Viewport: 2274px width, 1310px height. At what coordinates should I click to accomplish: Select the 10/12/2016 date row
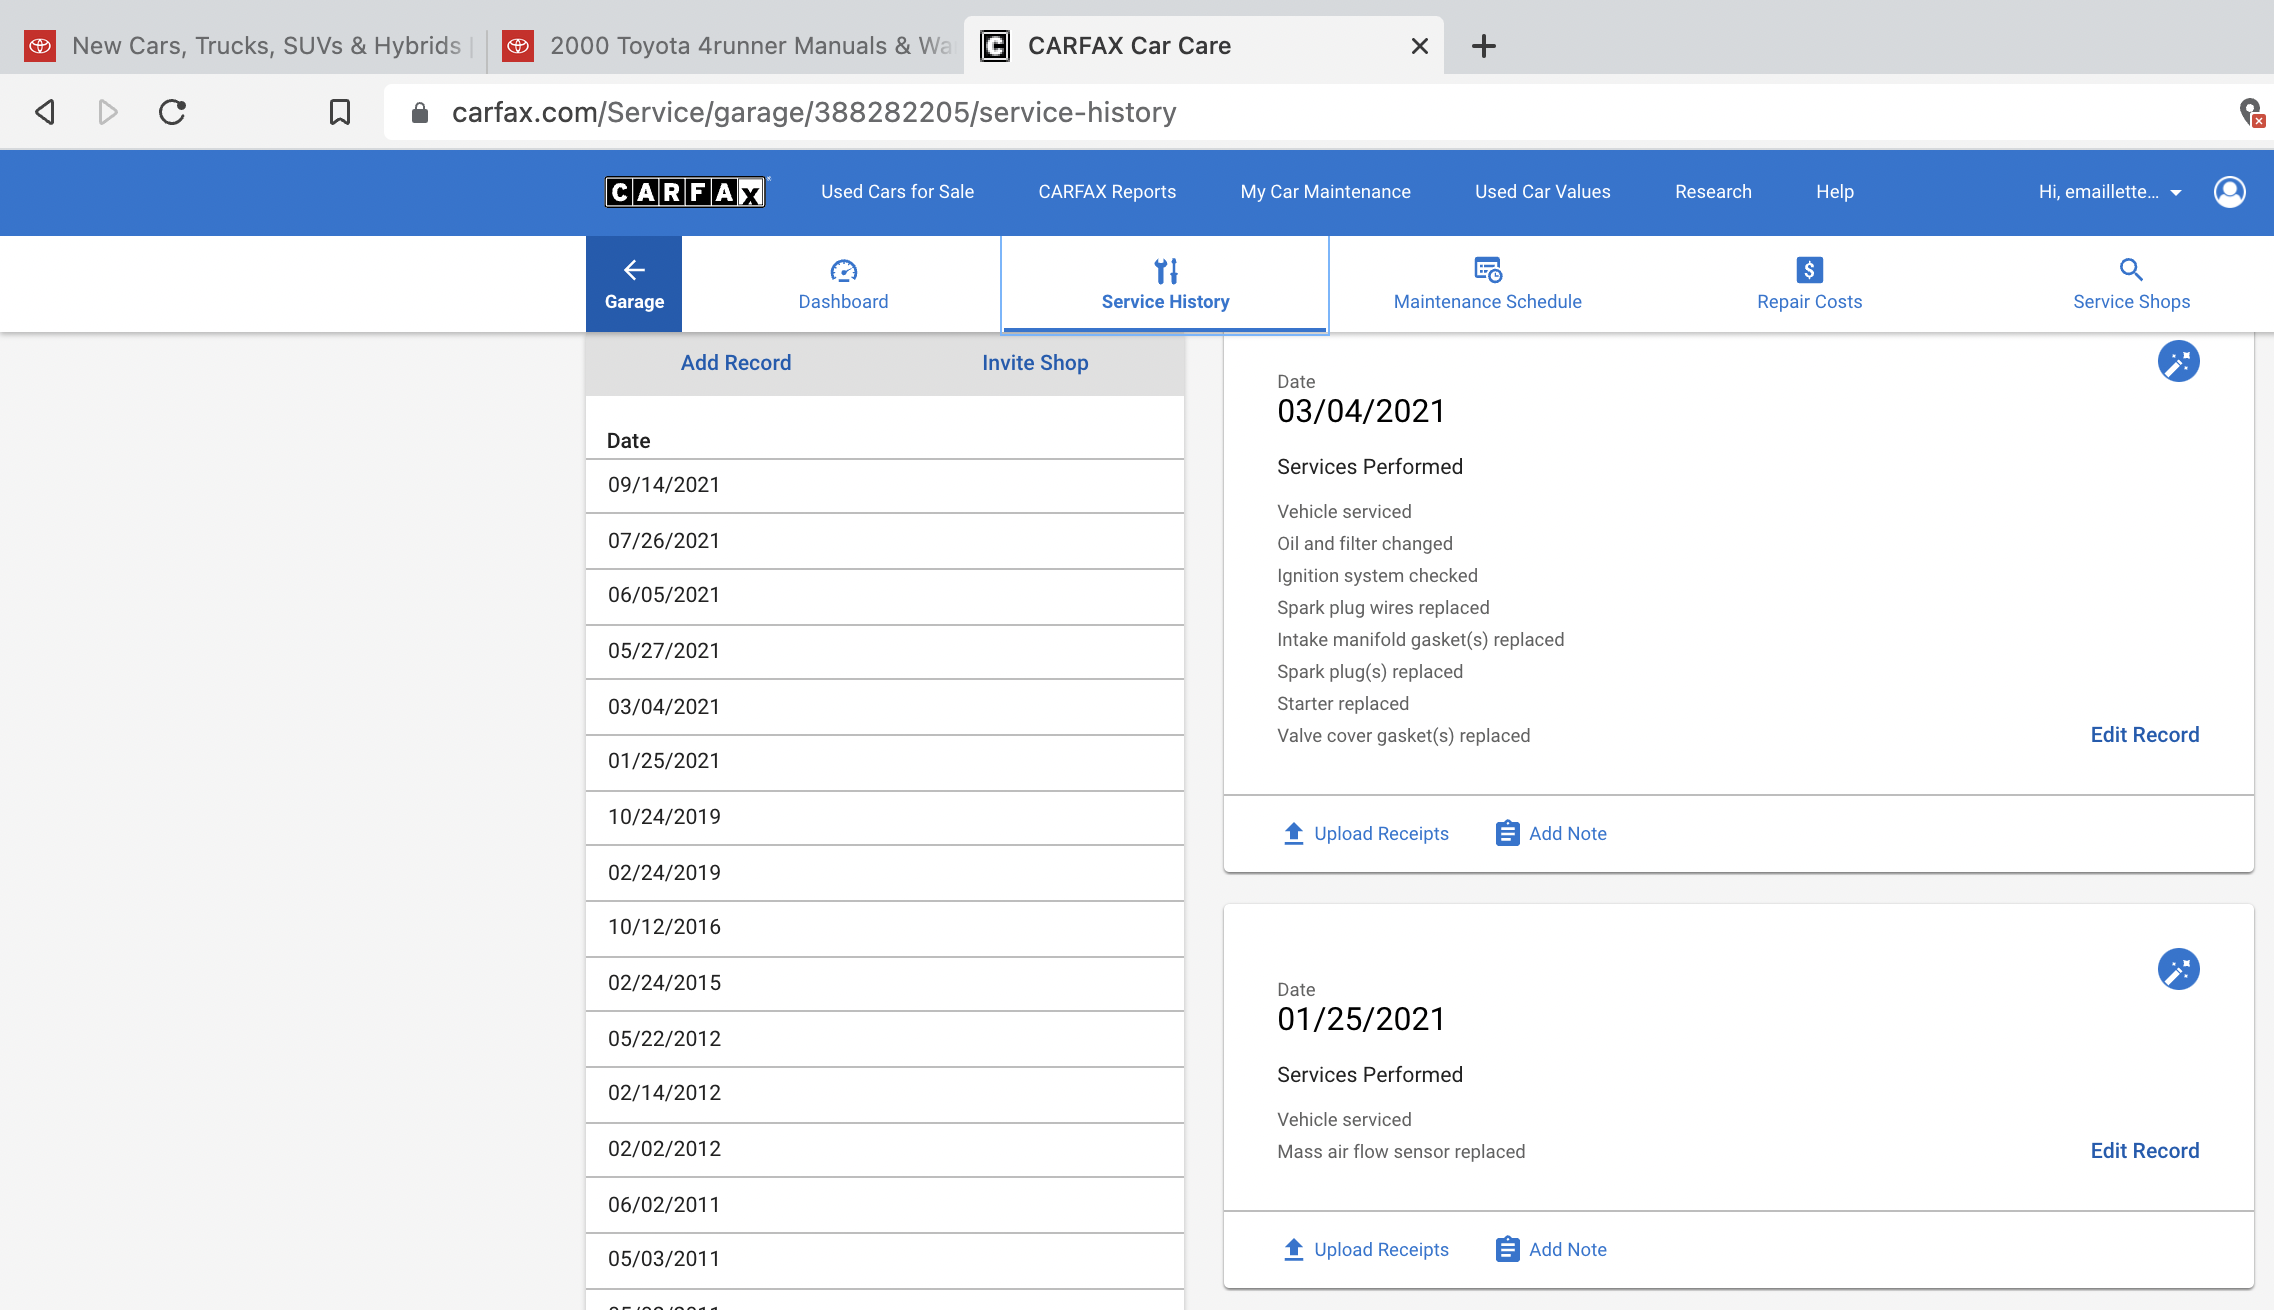[x=885, y=929]
